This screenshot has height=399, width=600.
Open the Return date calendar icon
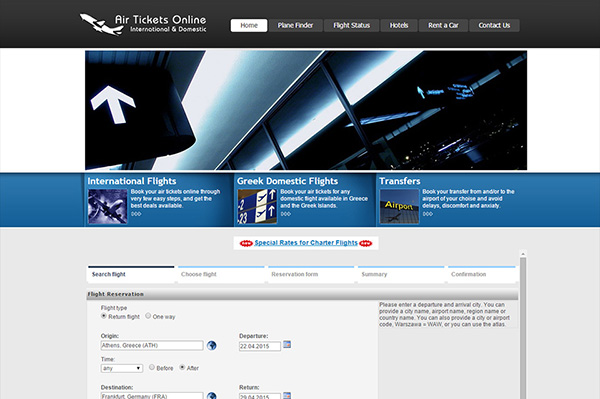[287, 396]
